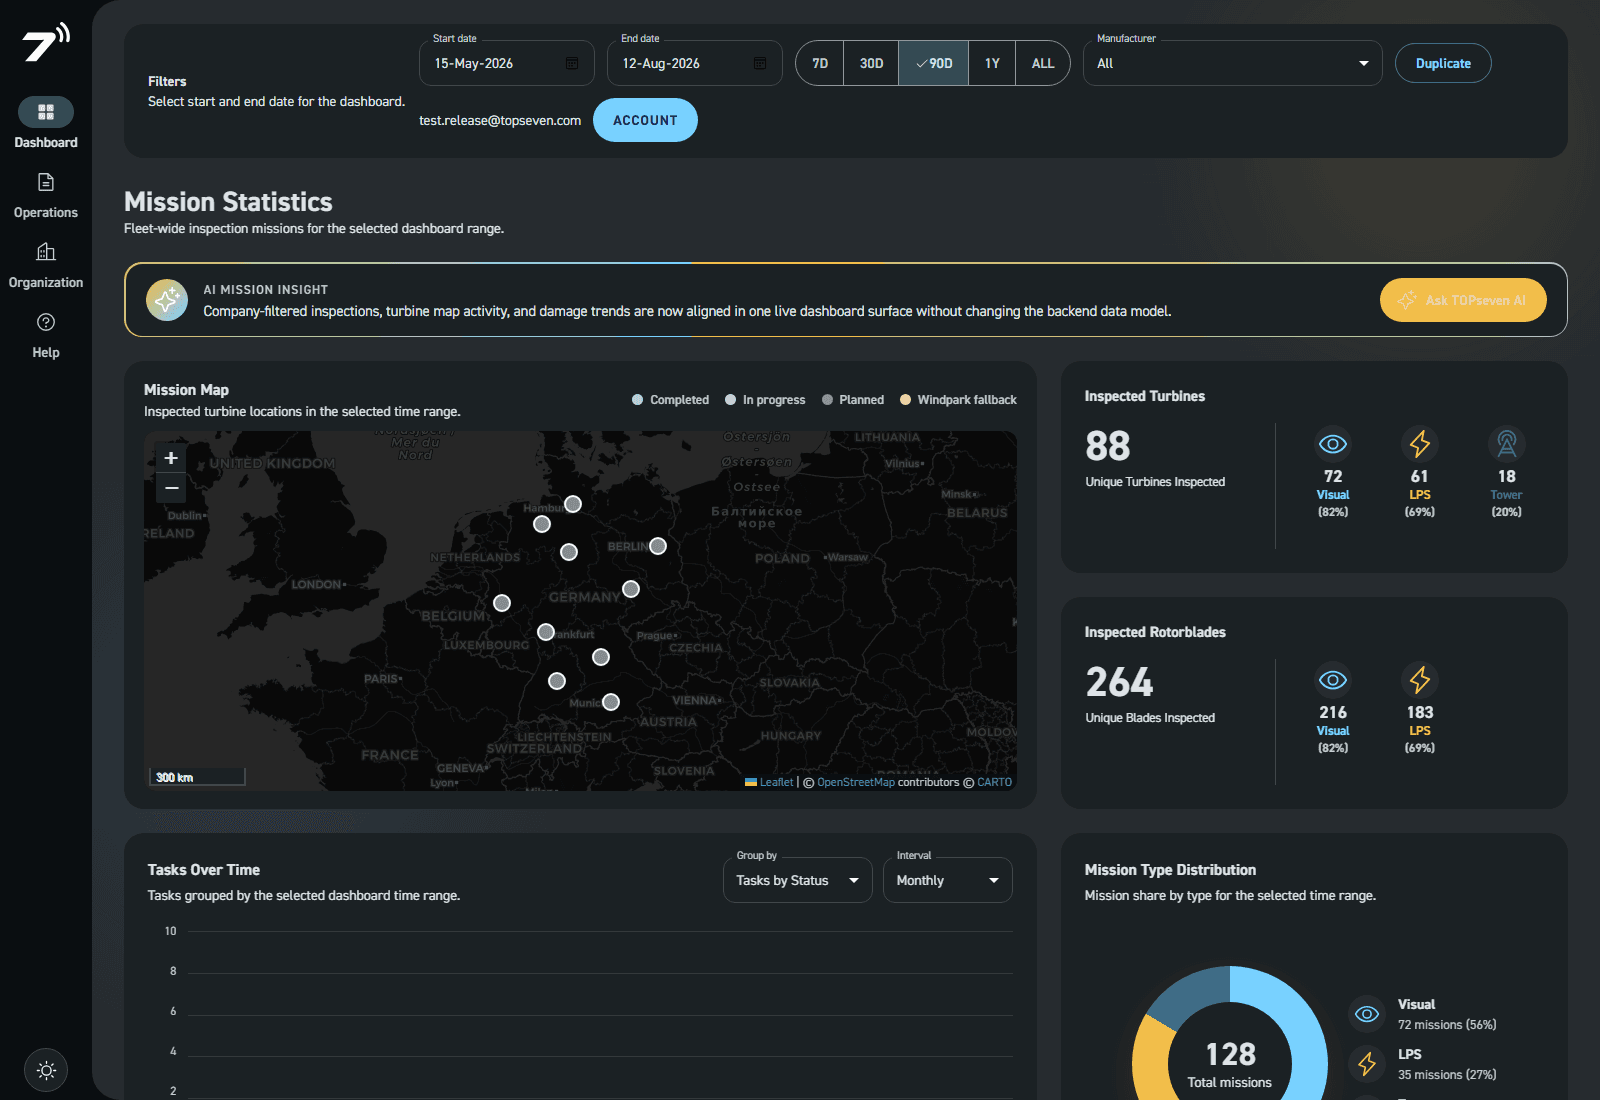Viewport: 1600px width, 1100px height.
Task: Click 72 missions (56%) text
Action: tap(1447, 1025)
